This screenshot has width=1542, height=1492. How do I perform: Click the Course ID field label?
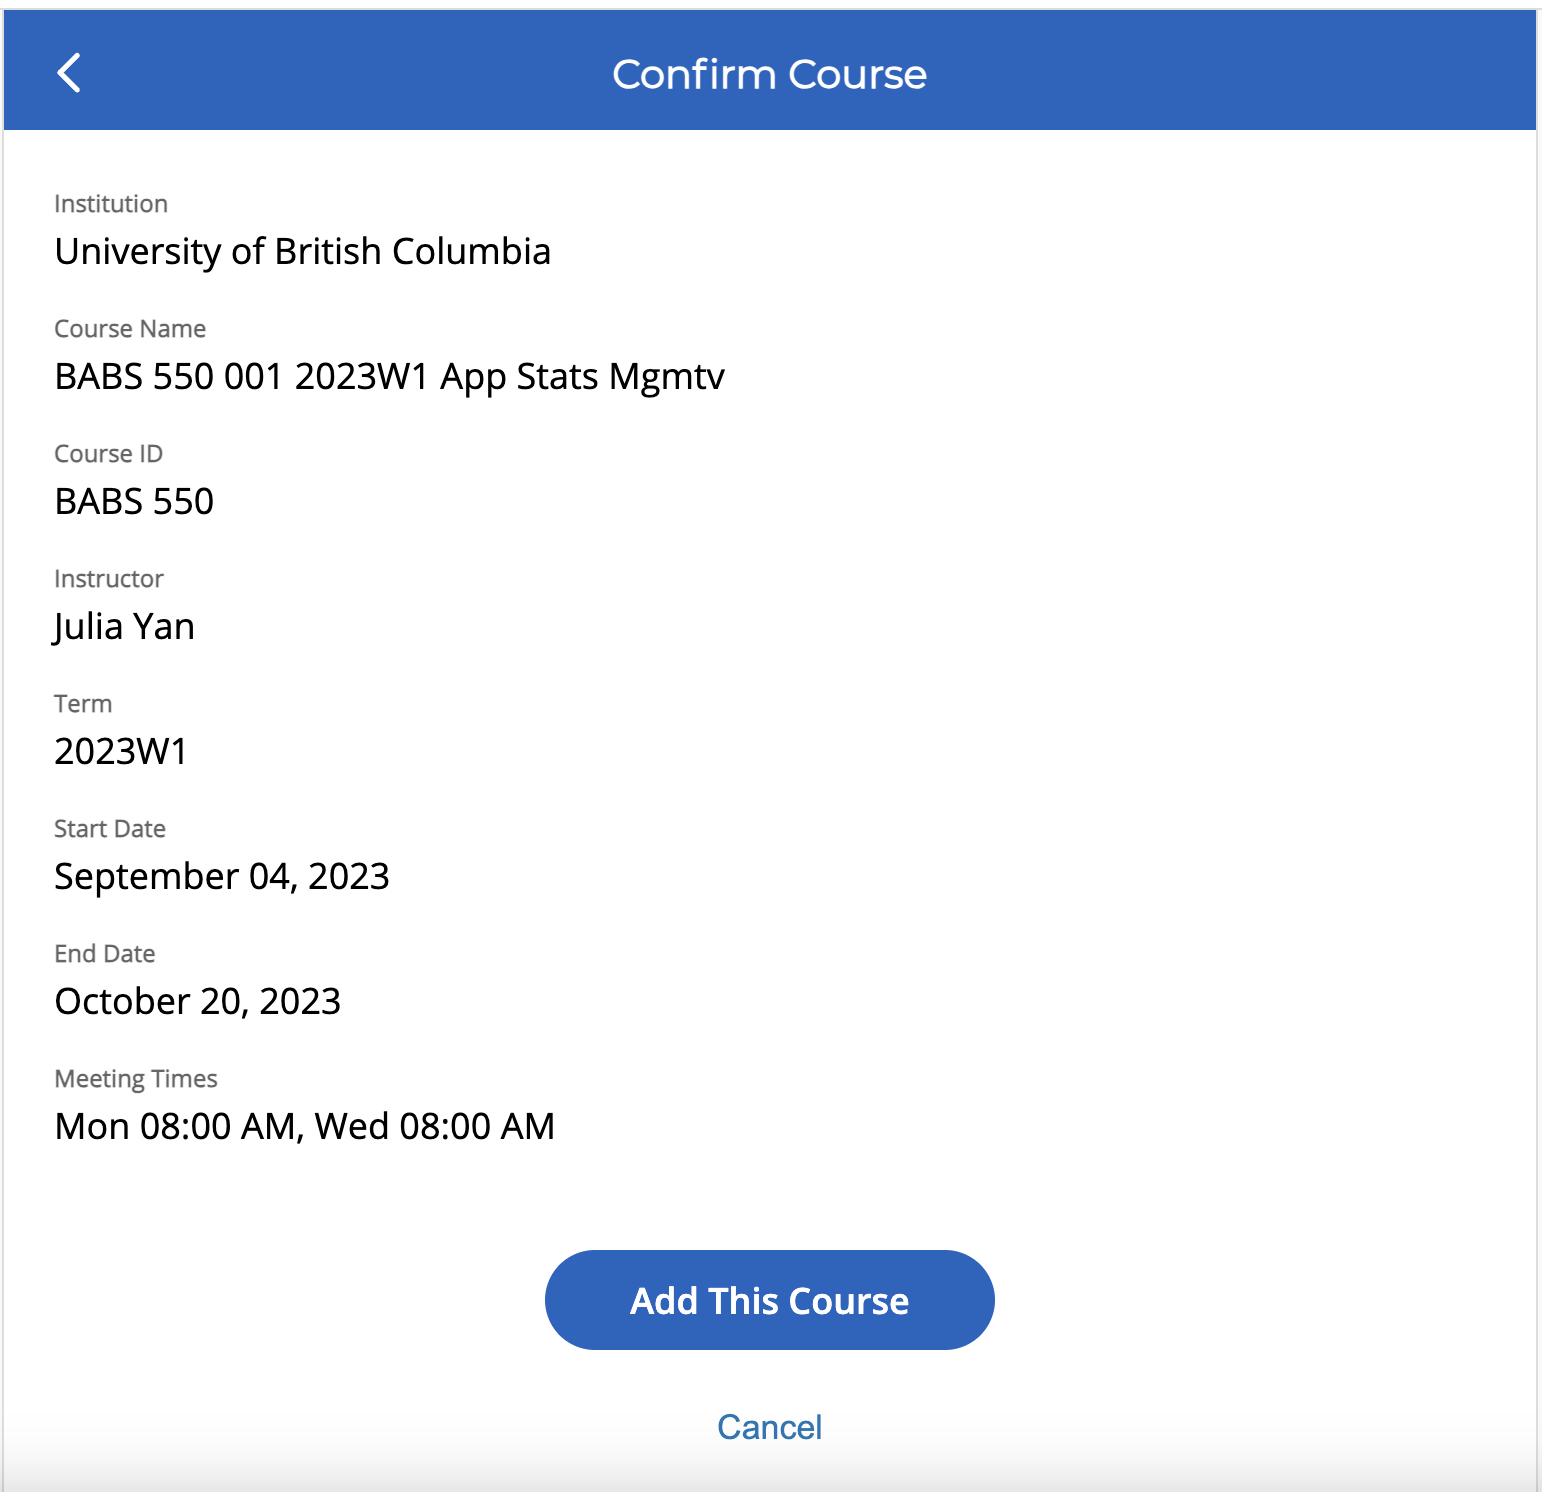(x=109, y=454)
